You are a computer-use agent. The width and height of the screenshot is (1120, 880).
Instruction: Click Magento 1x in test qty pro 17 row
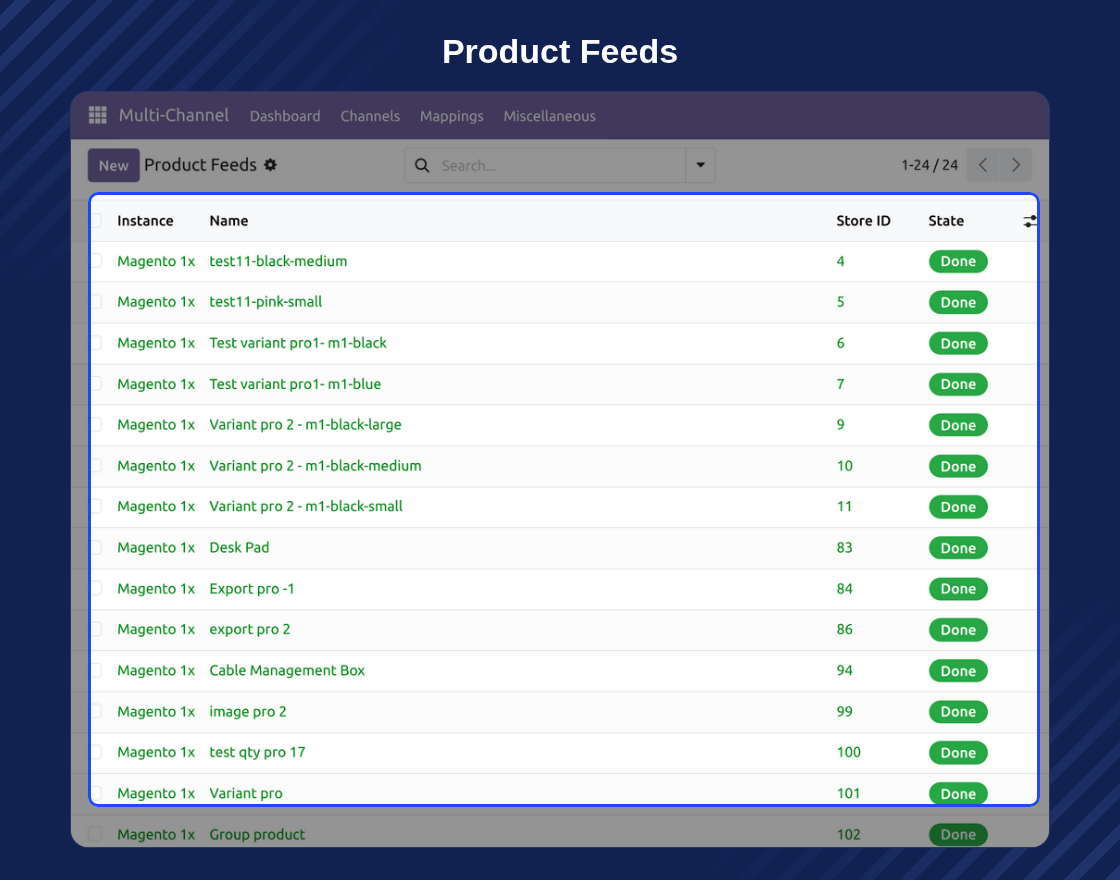pos(156,752)
